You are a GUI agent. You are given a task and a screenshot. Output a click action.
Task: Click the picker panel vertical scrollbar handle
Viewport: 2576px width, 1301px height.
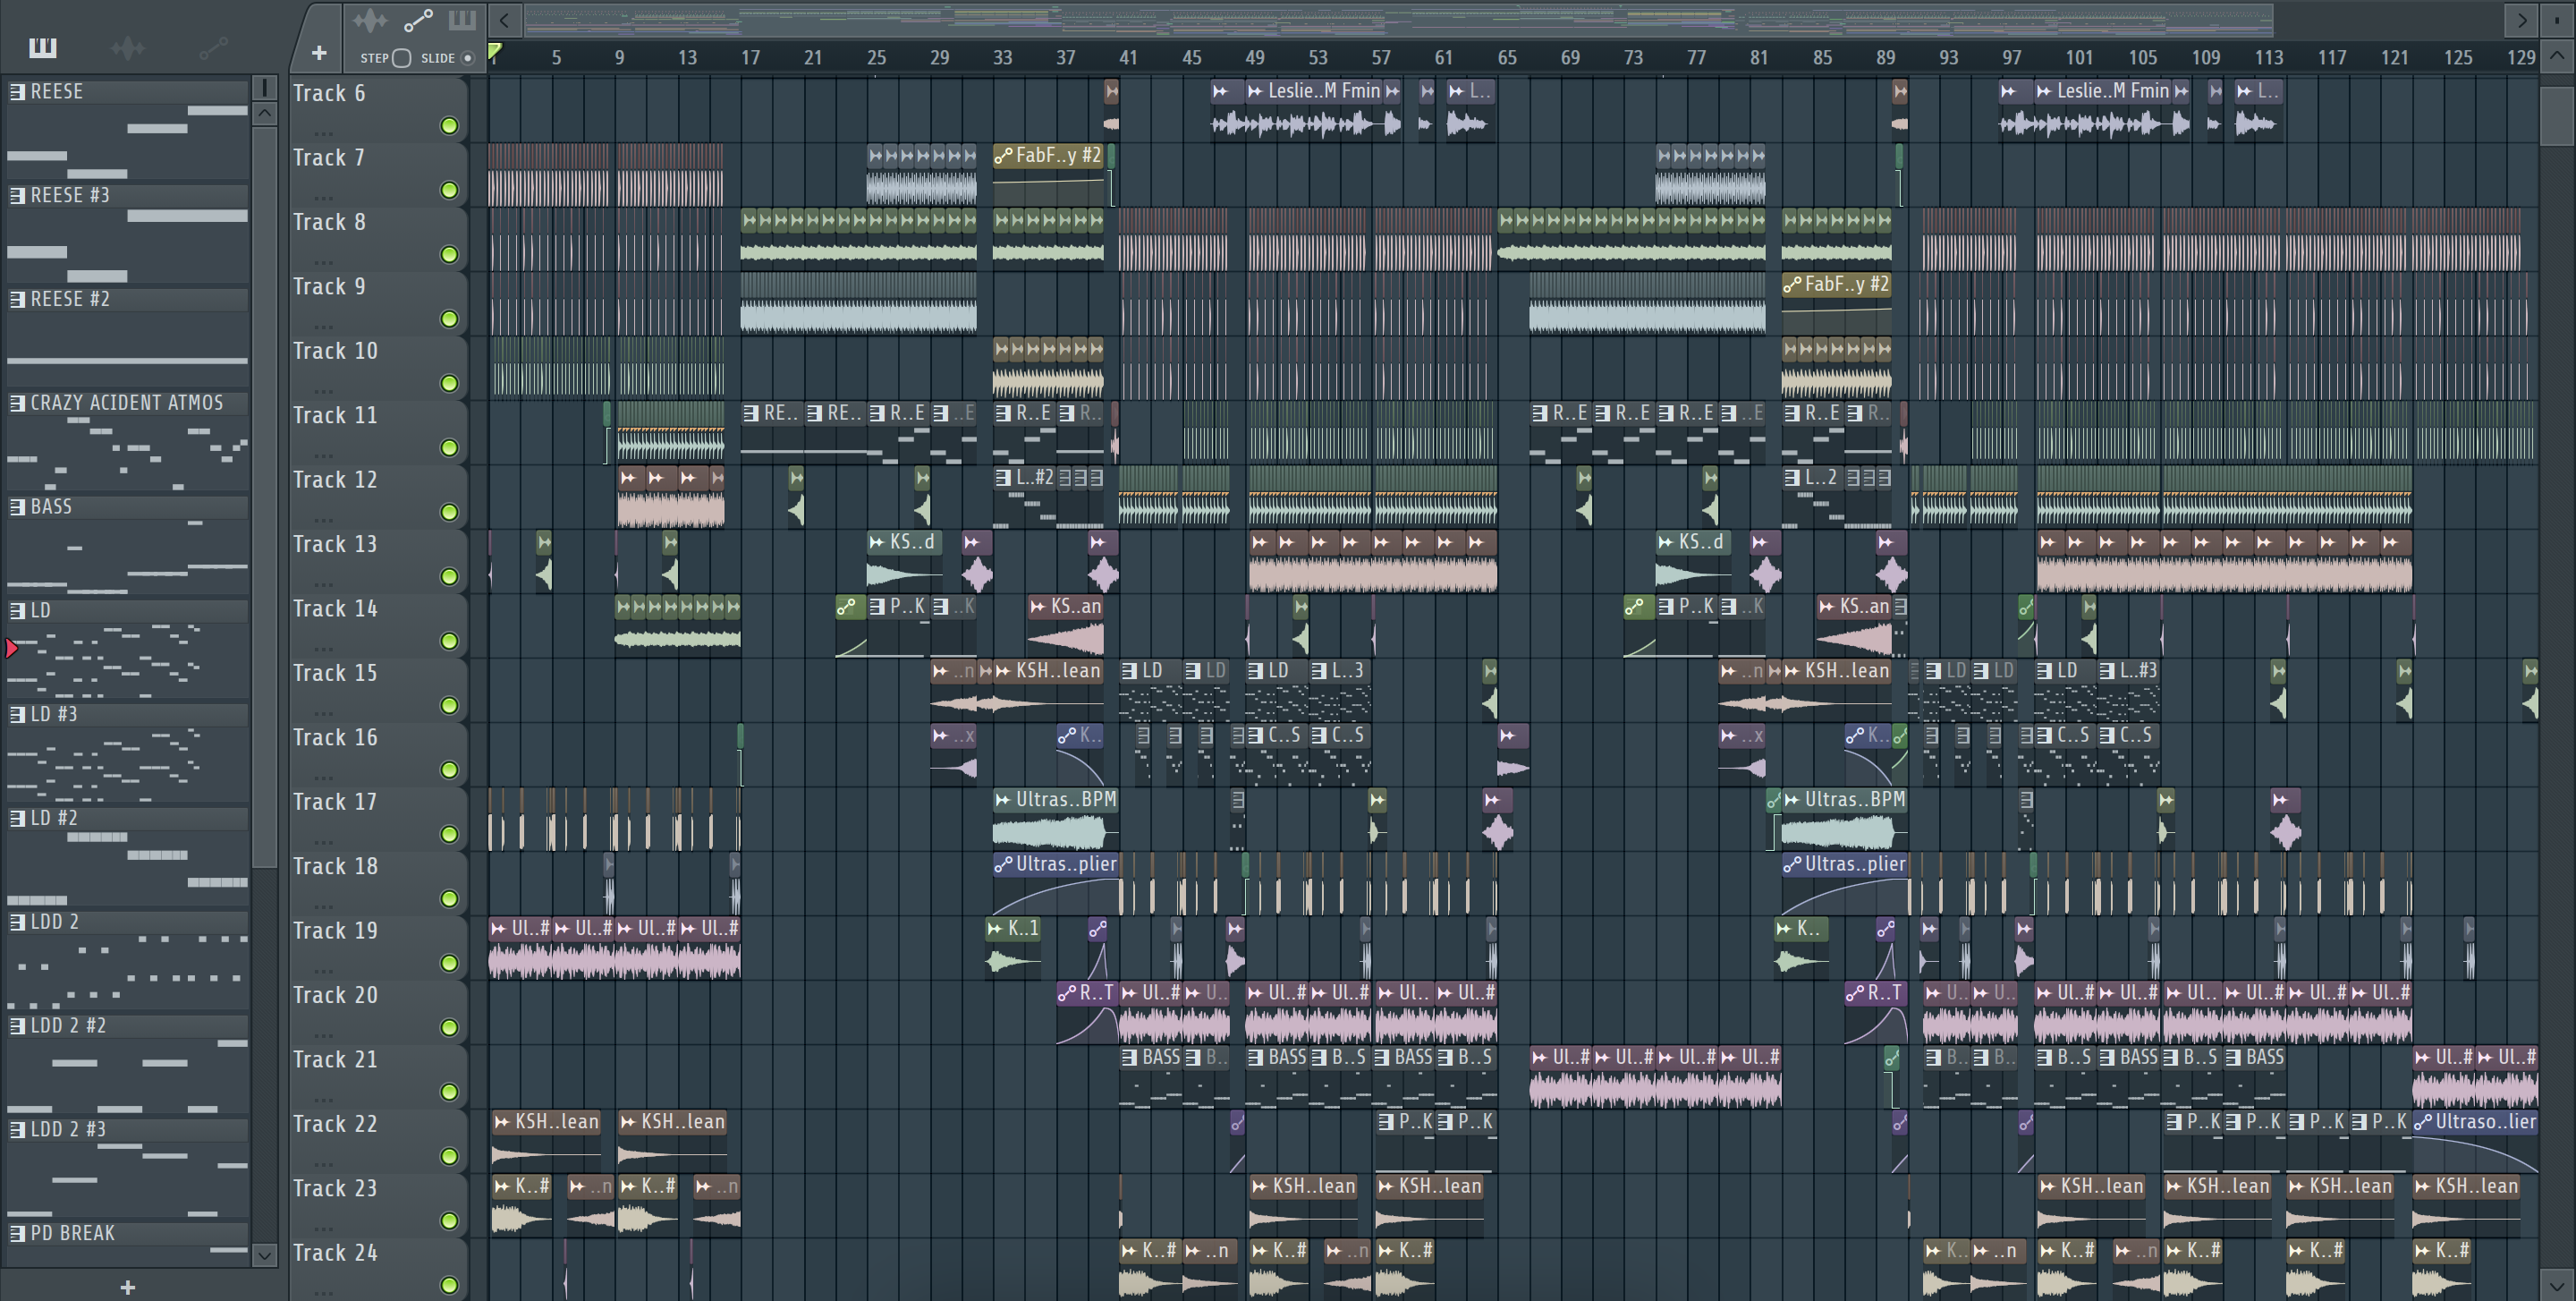click(x=264, y=497)
